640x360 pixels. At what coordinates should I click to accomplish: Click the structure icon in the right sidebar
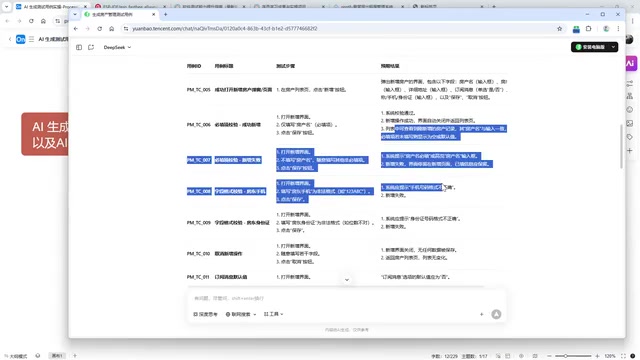pos(630,96)
